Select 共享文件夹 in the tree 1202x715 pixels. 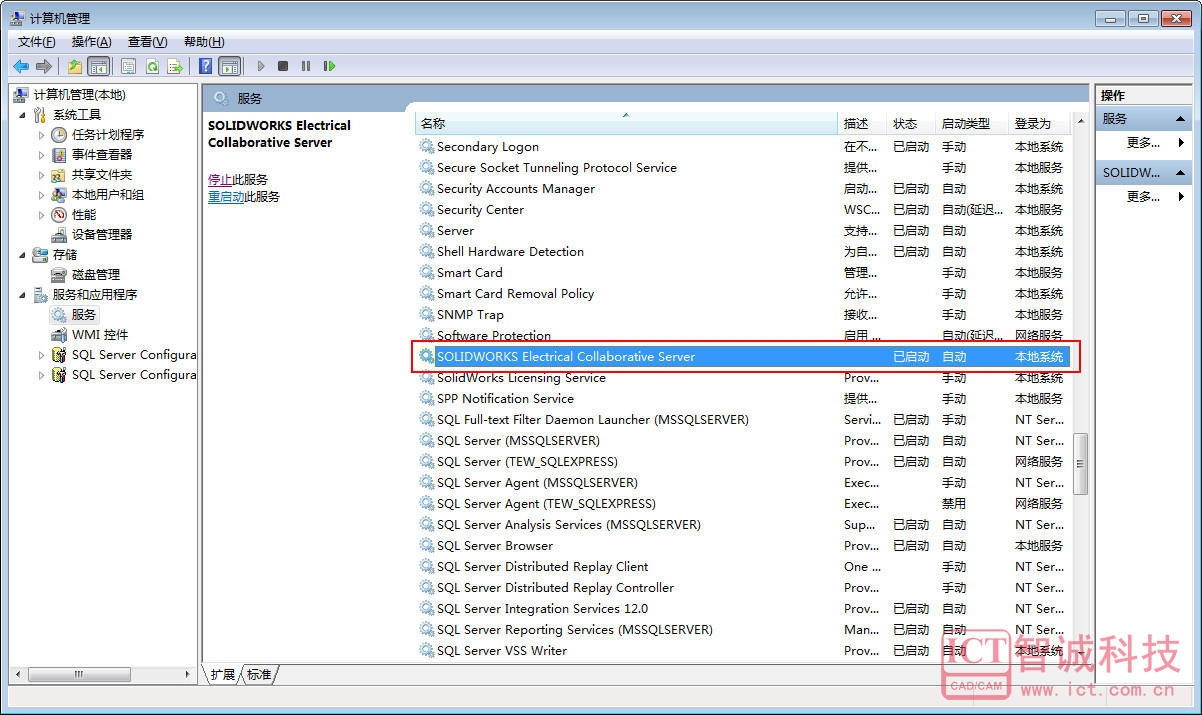click(102, 174)
